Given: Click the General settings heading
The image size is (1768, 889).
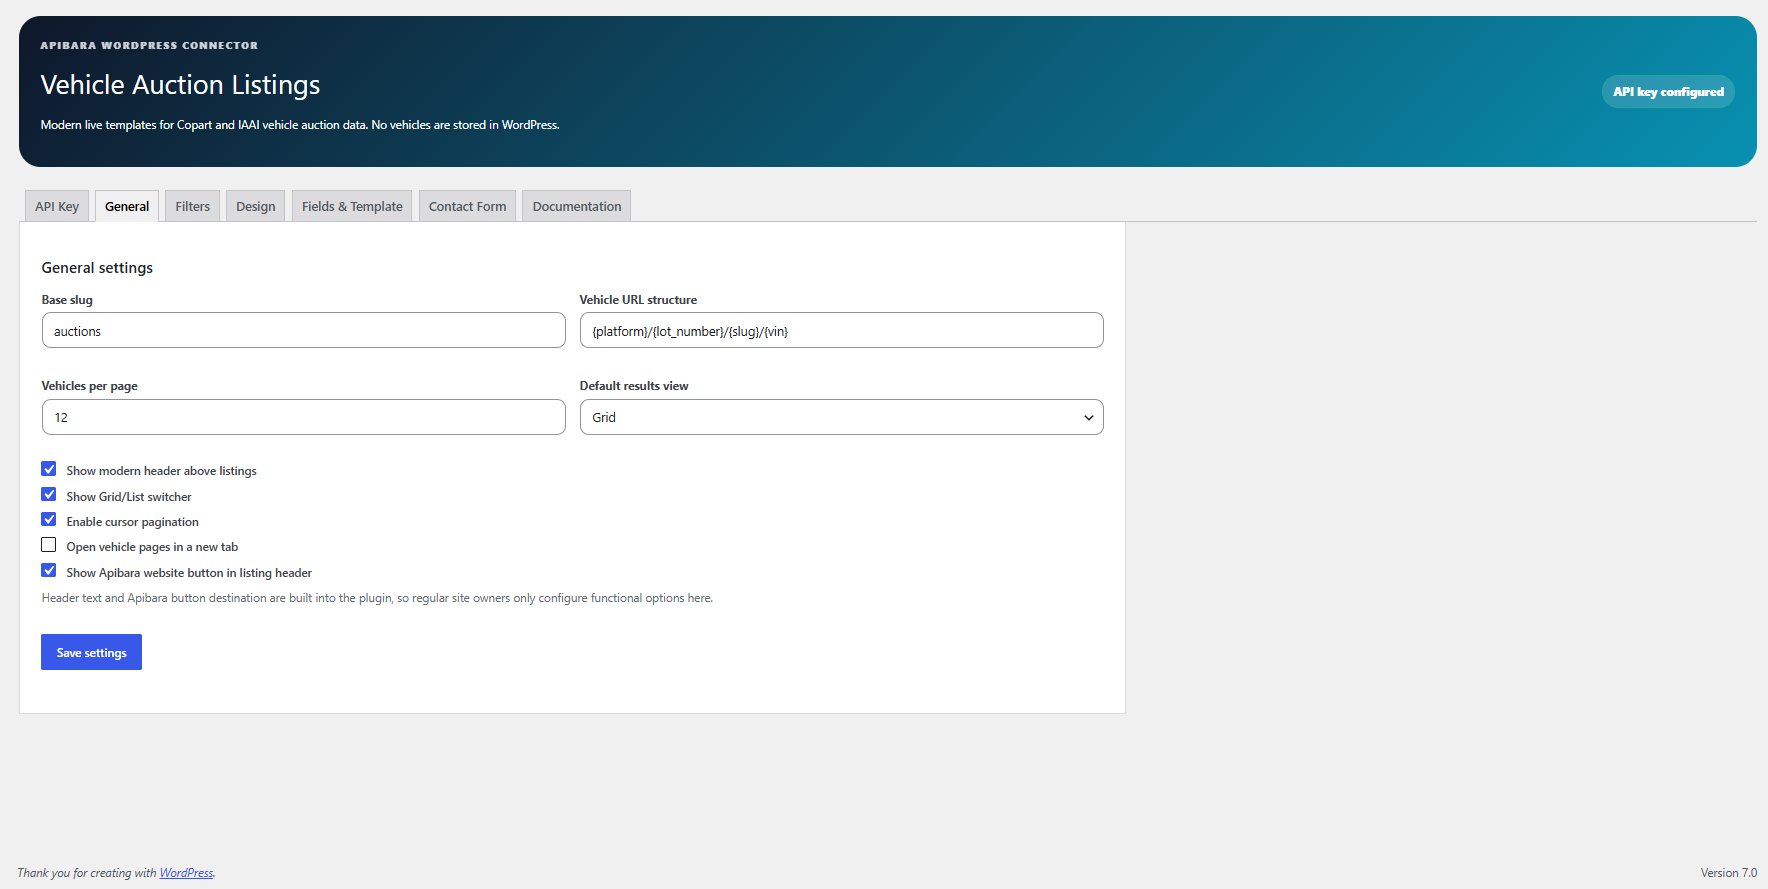Looking at the screenshot, I should pyautogui.click(x=97, y=268).
